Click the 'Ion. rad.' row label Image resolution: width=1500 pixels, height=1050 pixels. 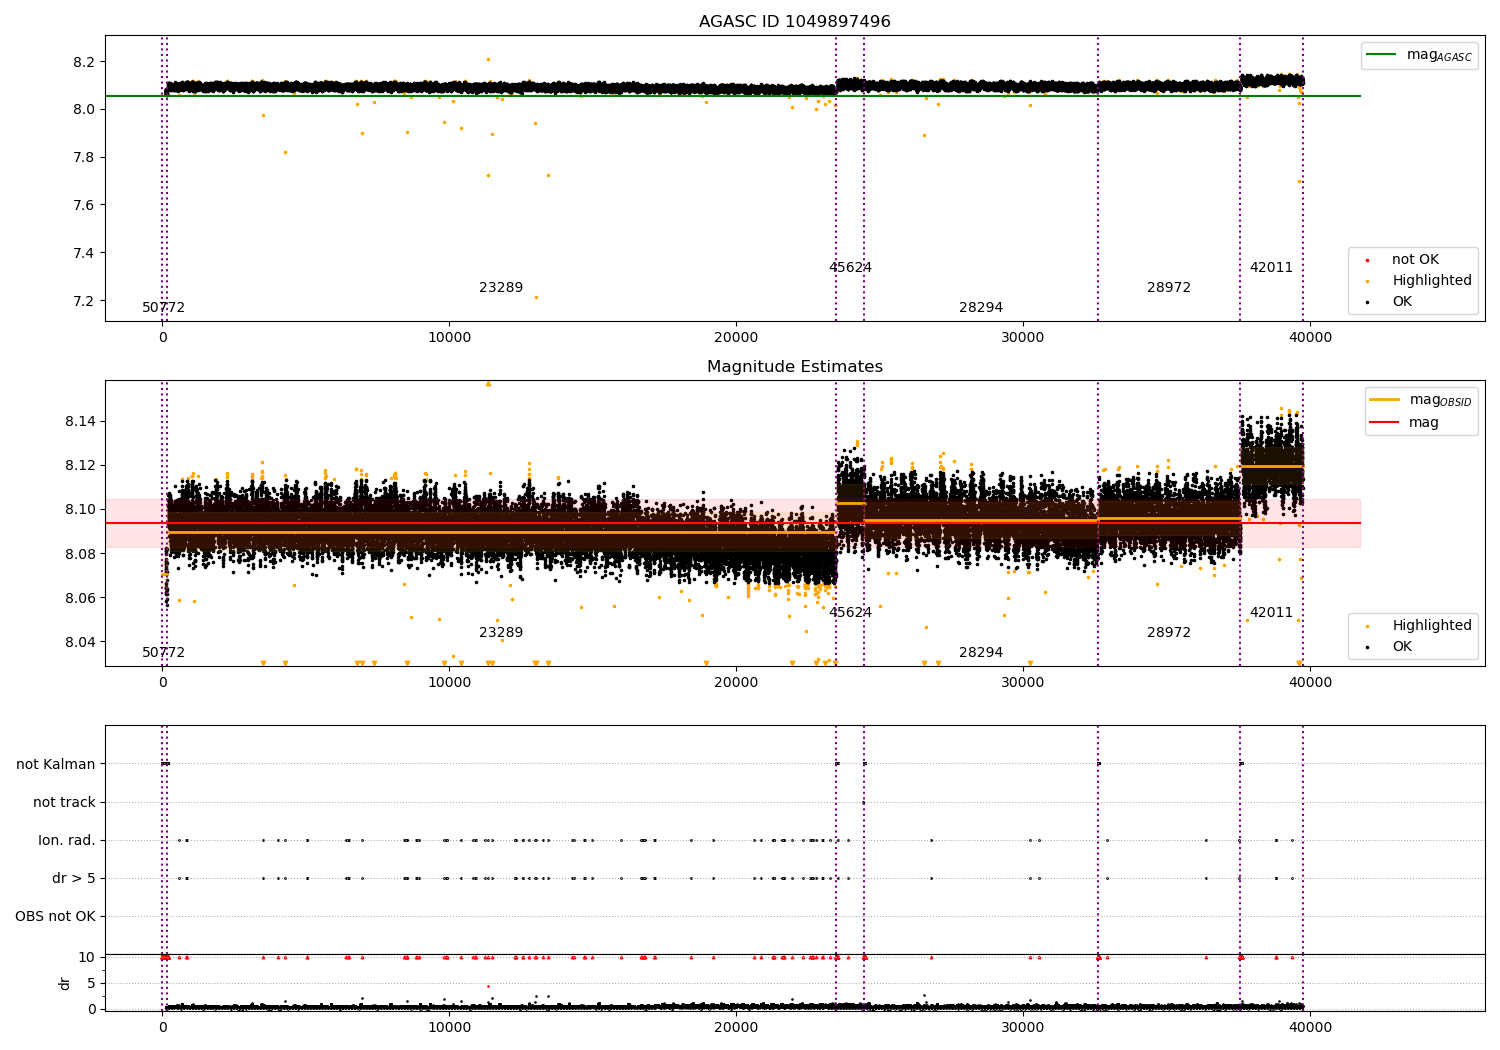(x=67, y=841)
